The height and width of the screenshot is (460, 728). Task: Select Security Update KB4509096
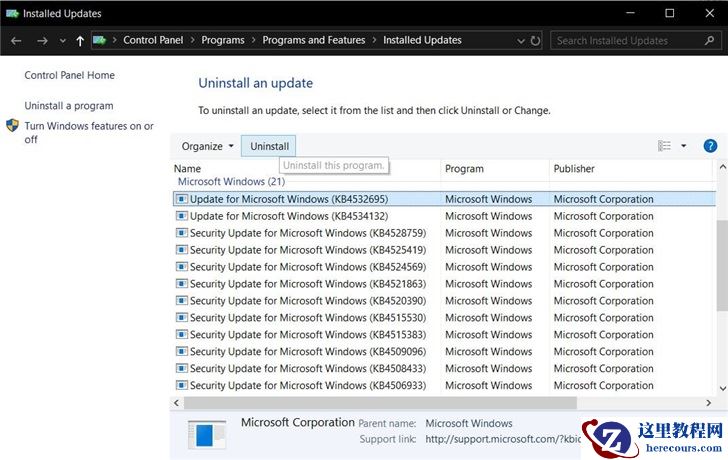[444, 352]
